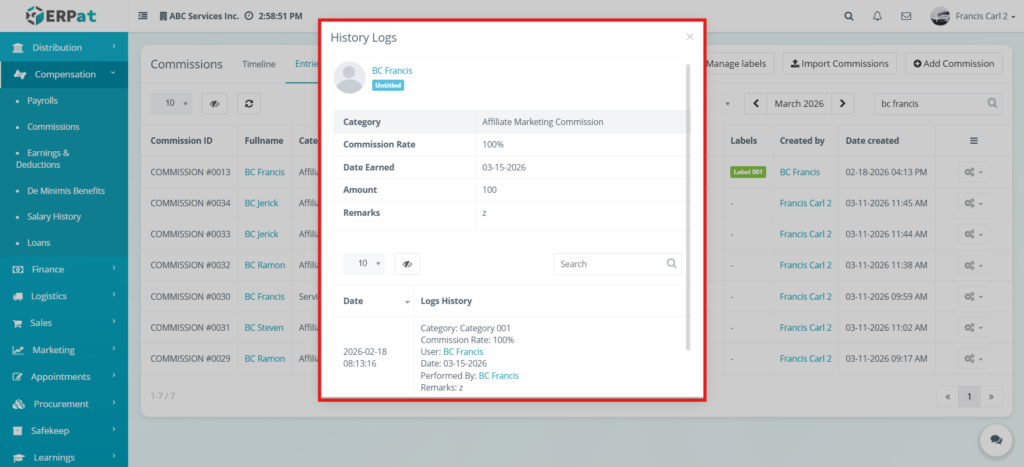Open the search icon in the top bar

(x=848, y=17)
